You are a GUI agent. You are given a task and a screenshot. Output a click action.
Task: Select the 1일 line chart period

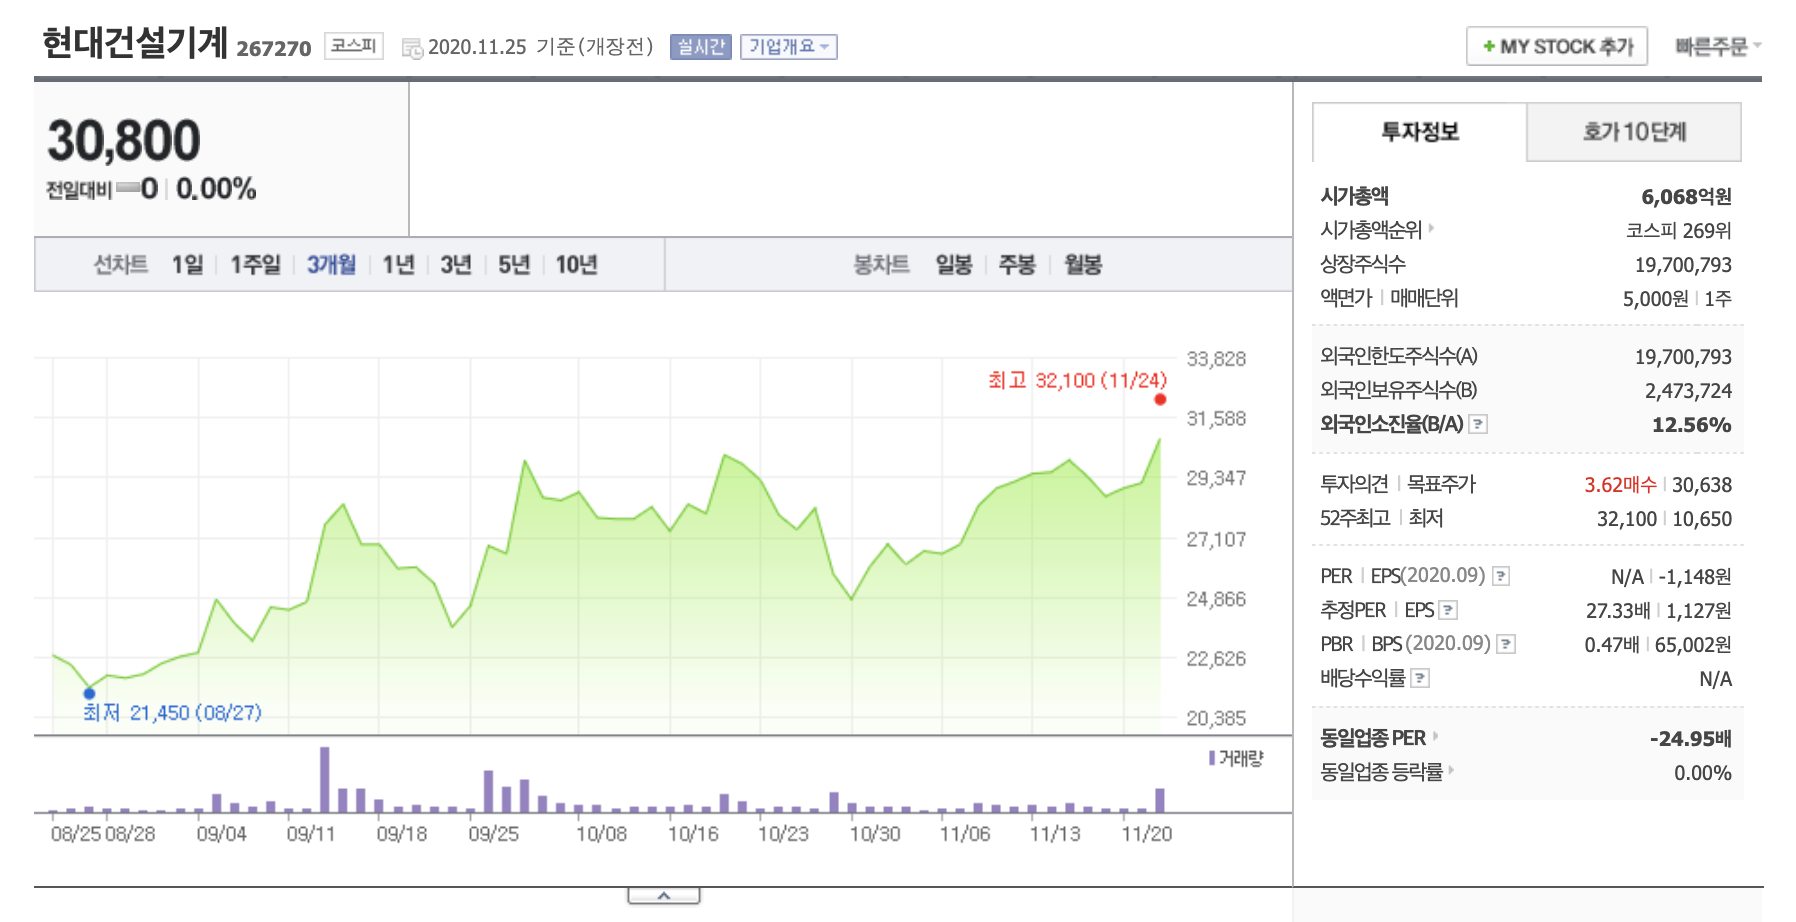pyautogui.click(x=188, y=265)
